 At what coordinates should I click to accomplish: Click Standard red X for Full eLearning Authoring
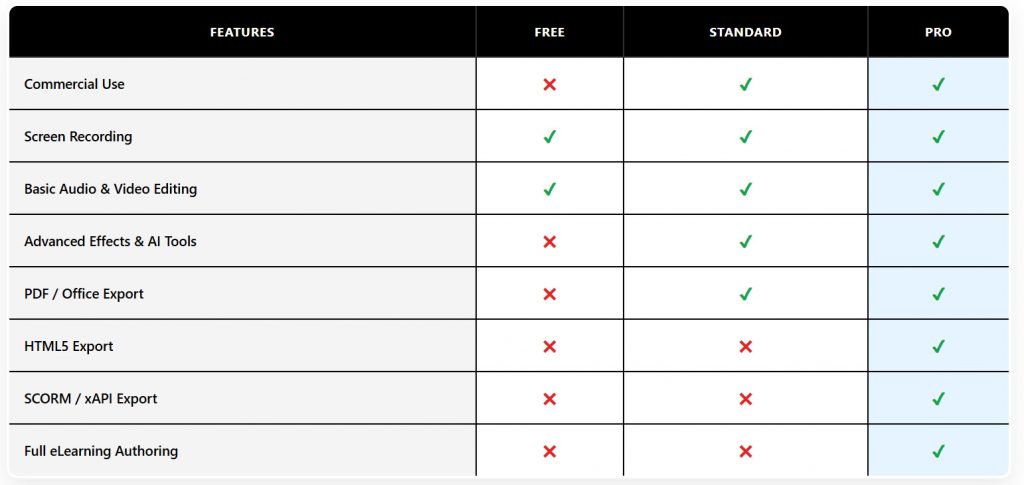[745, 451]
